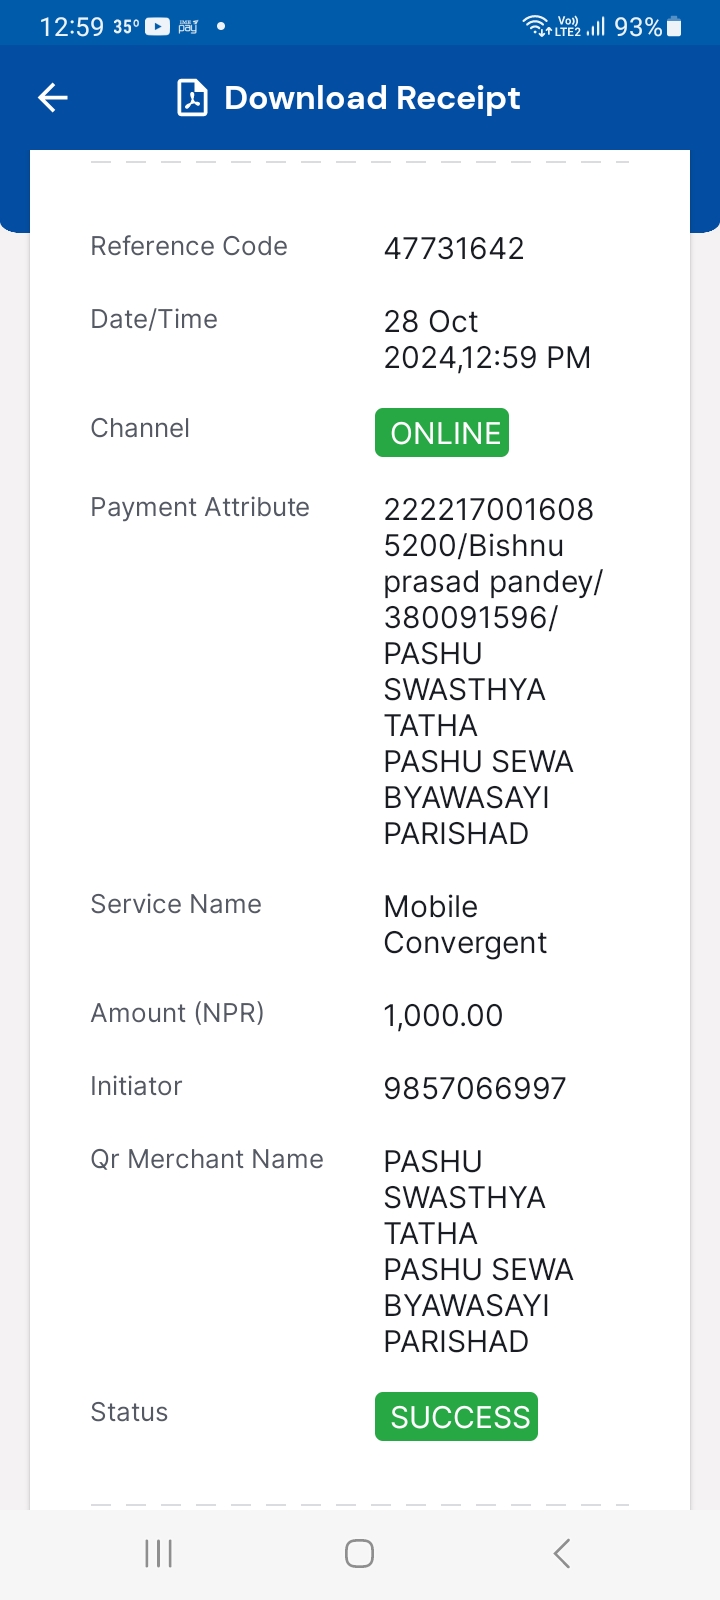The width and height of the screenshot is (720, 1600).
Task: Open Android recent apps button
Action: (159, 1553)
